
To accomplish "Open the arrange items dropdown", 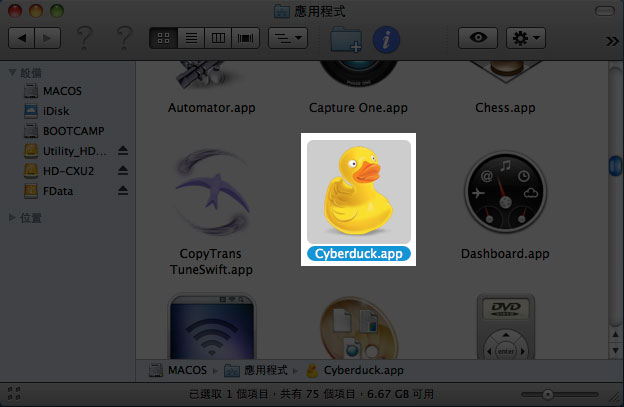I will coord(288,38).
